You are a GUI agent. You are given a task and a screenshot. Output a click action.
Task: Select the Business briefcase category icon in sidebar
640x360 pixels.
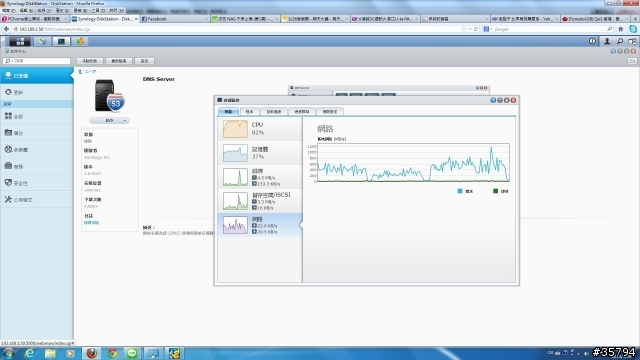(8, 166)
